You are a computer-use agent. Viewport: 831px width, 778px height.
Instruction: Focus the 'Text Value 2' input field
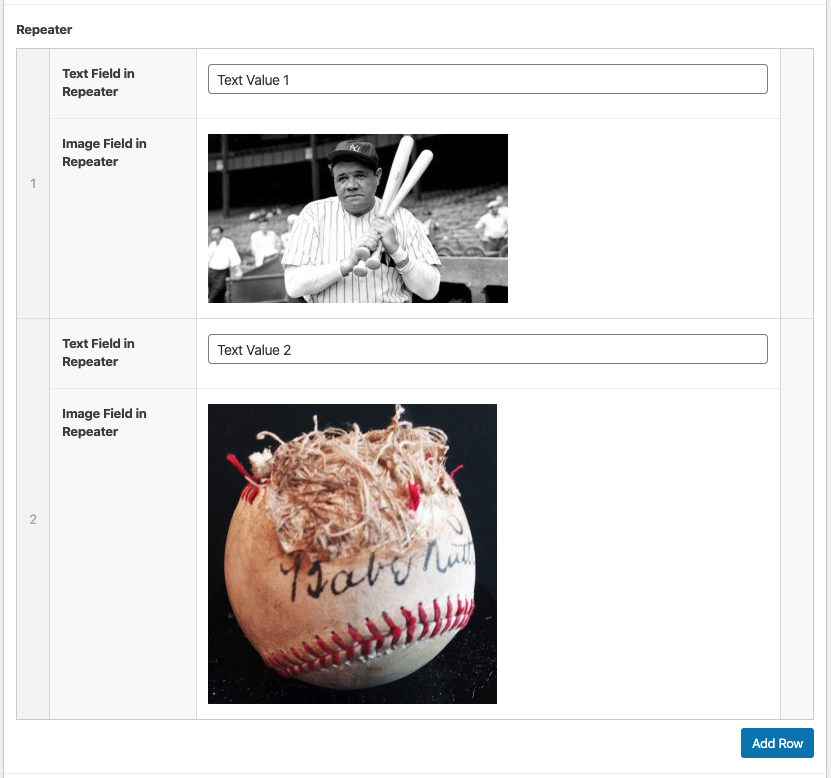[487, 350]
